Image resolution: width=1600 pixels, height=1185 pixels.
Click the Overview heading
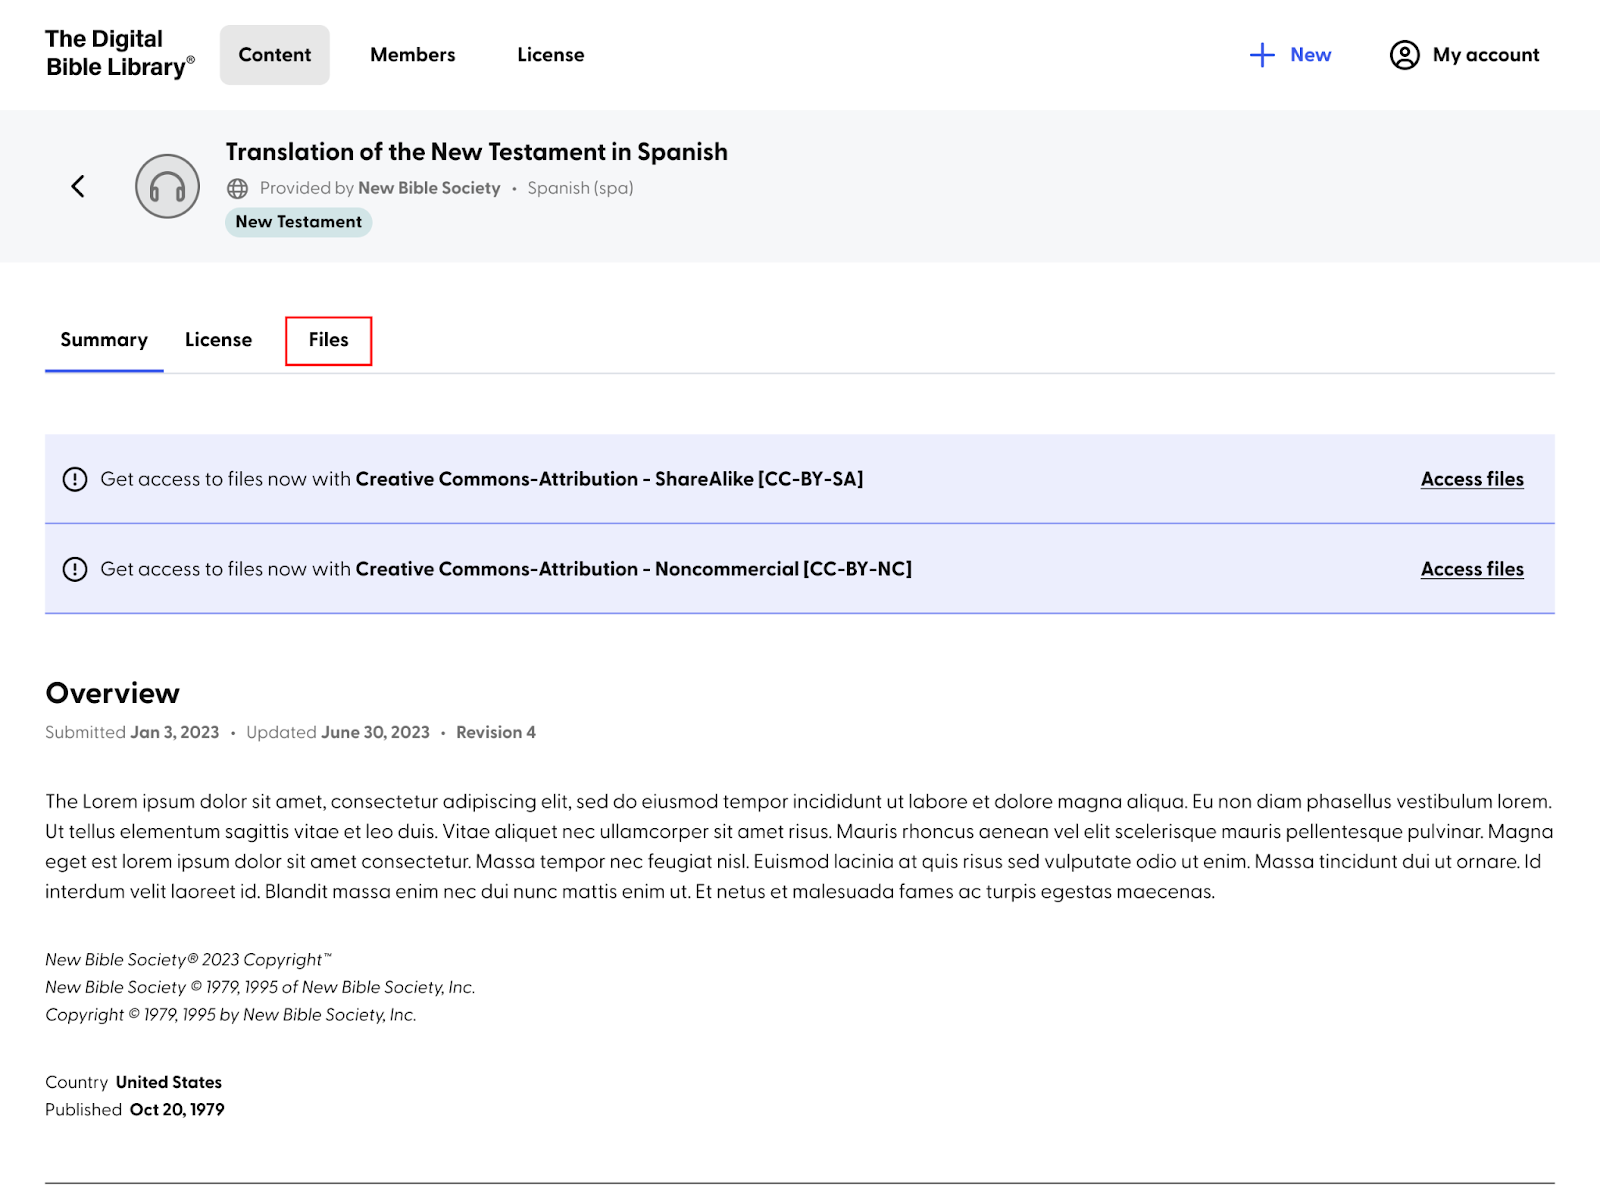click(x=113, y=693)
